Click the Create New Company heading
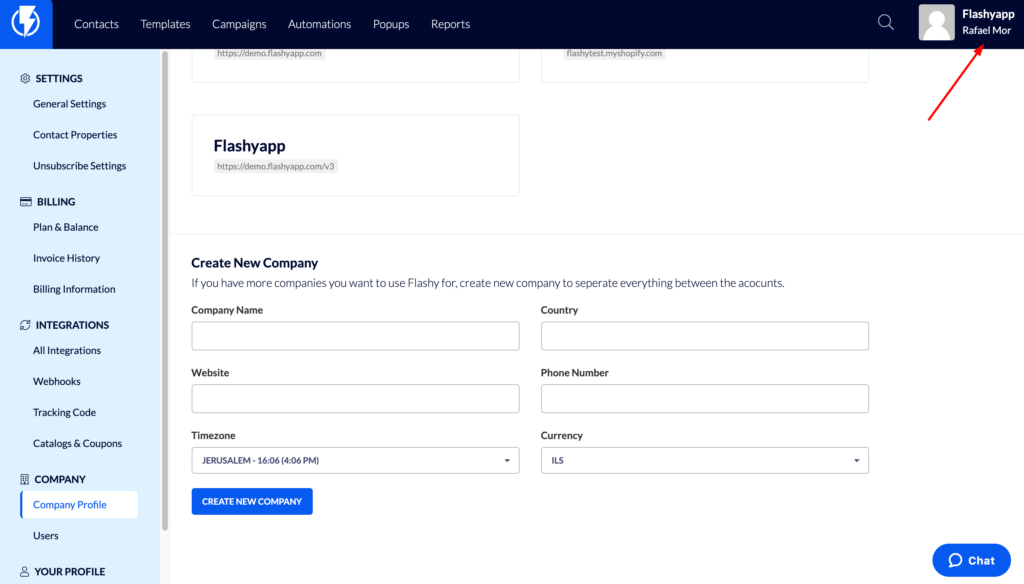The width and height of the screenshot is (1024, 584). pos(255,263)
